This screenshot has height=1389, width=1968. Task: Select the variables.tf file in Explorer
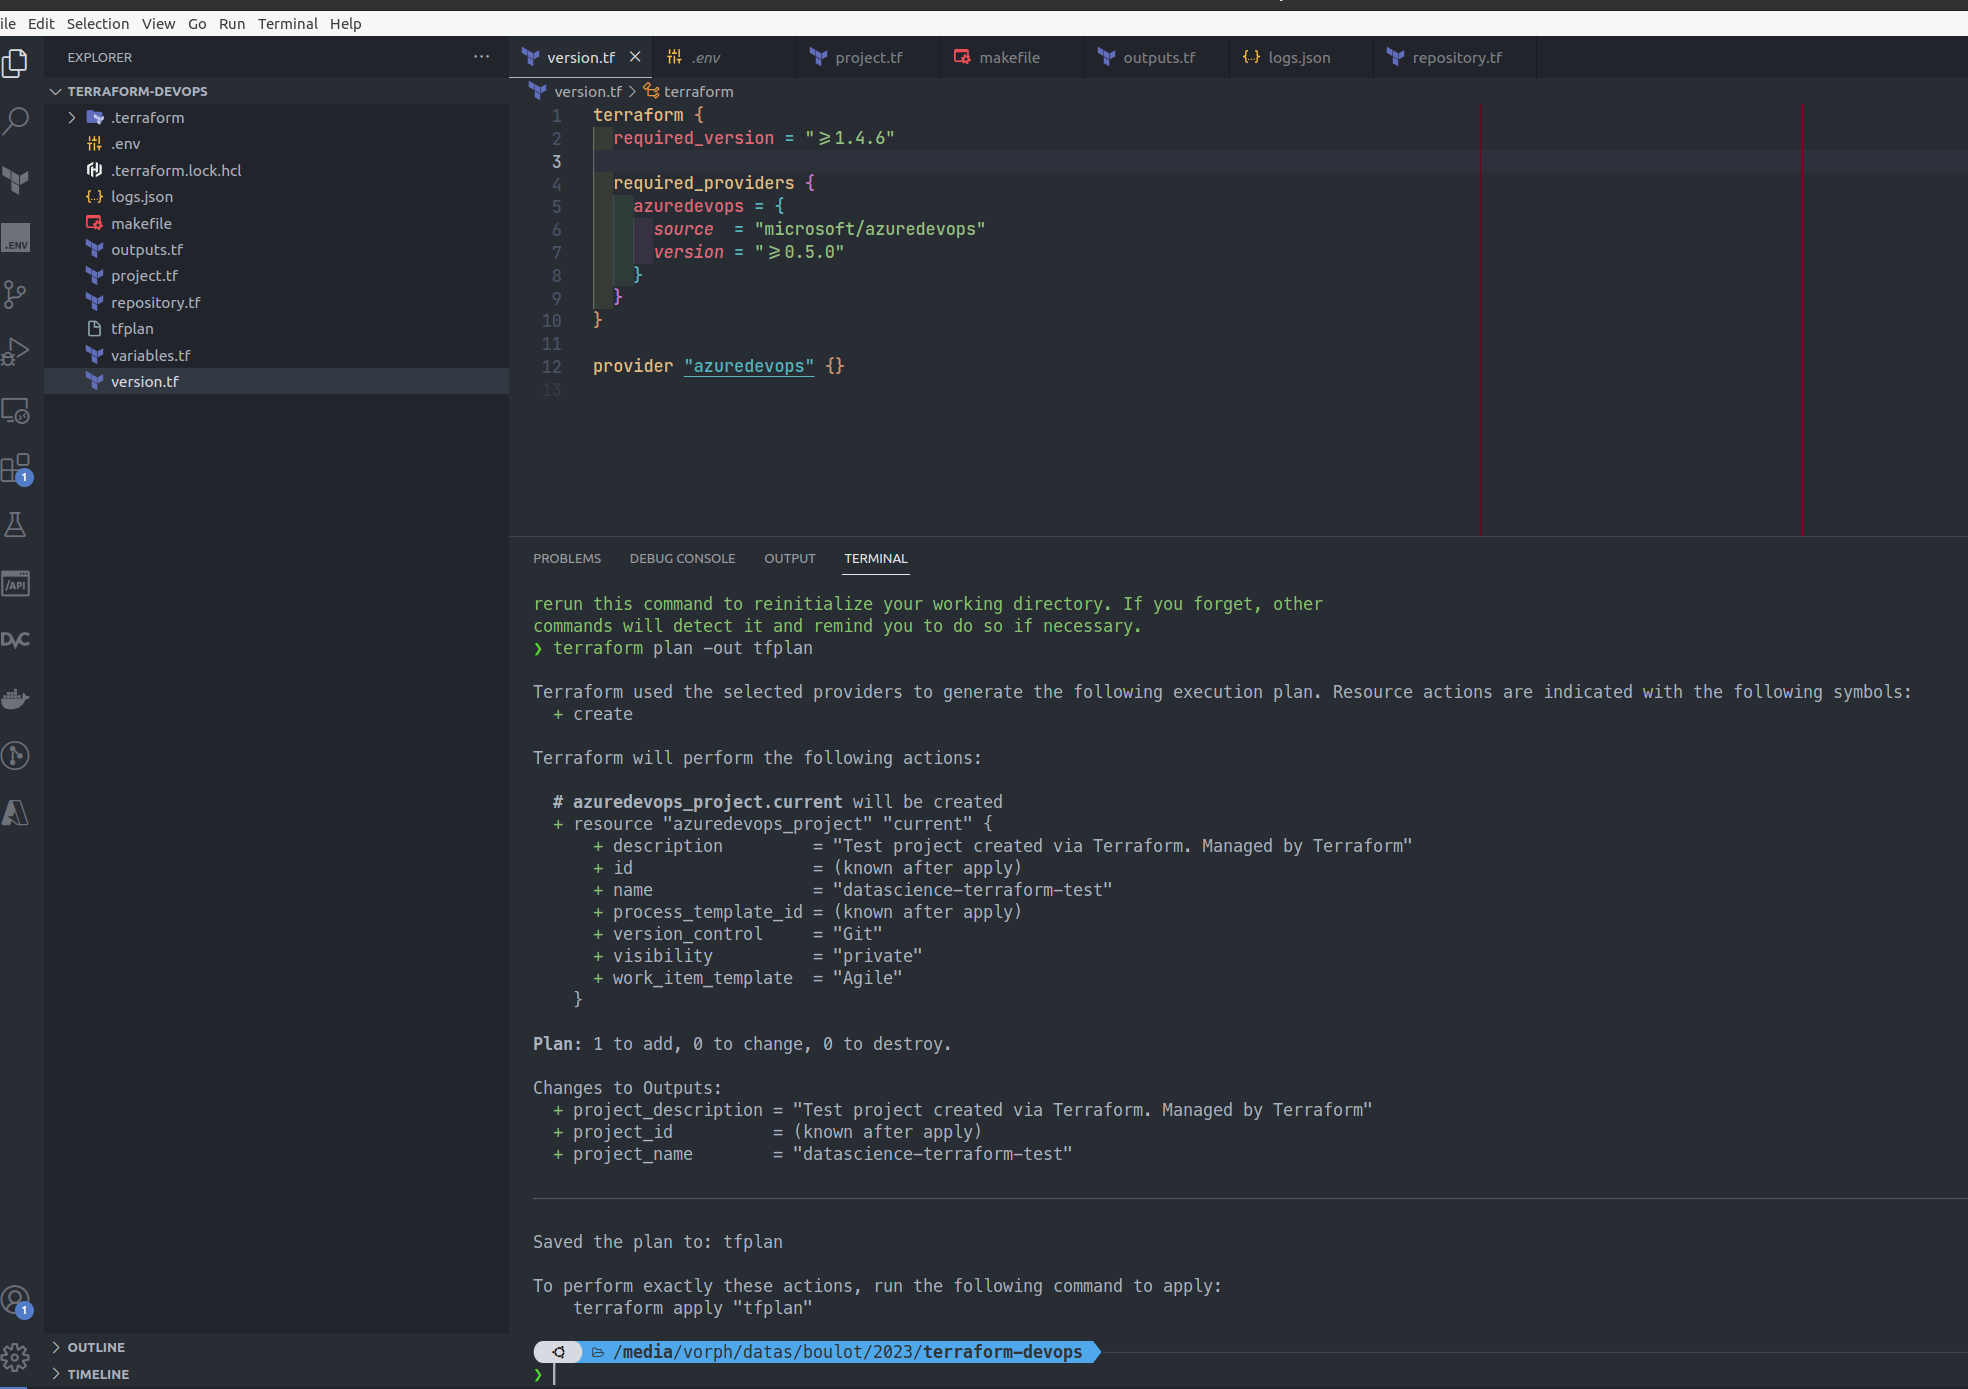[150, 355]
